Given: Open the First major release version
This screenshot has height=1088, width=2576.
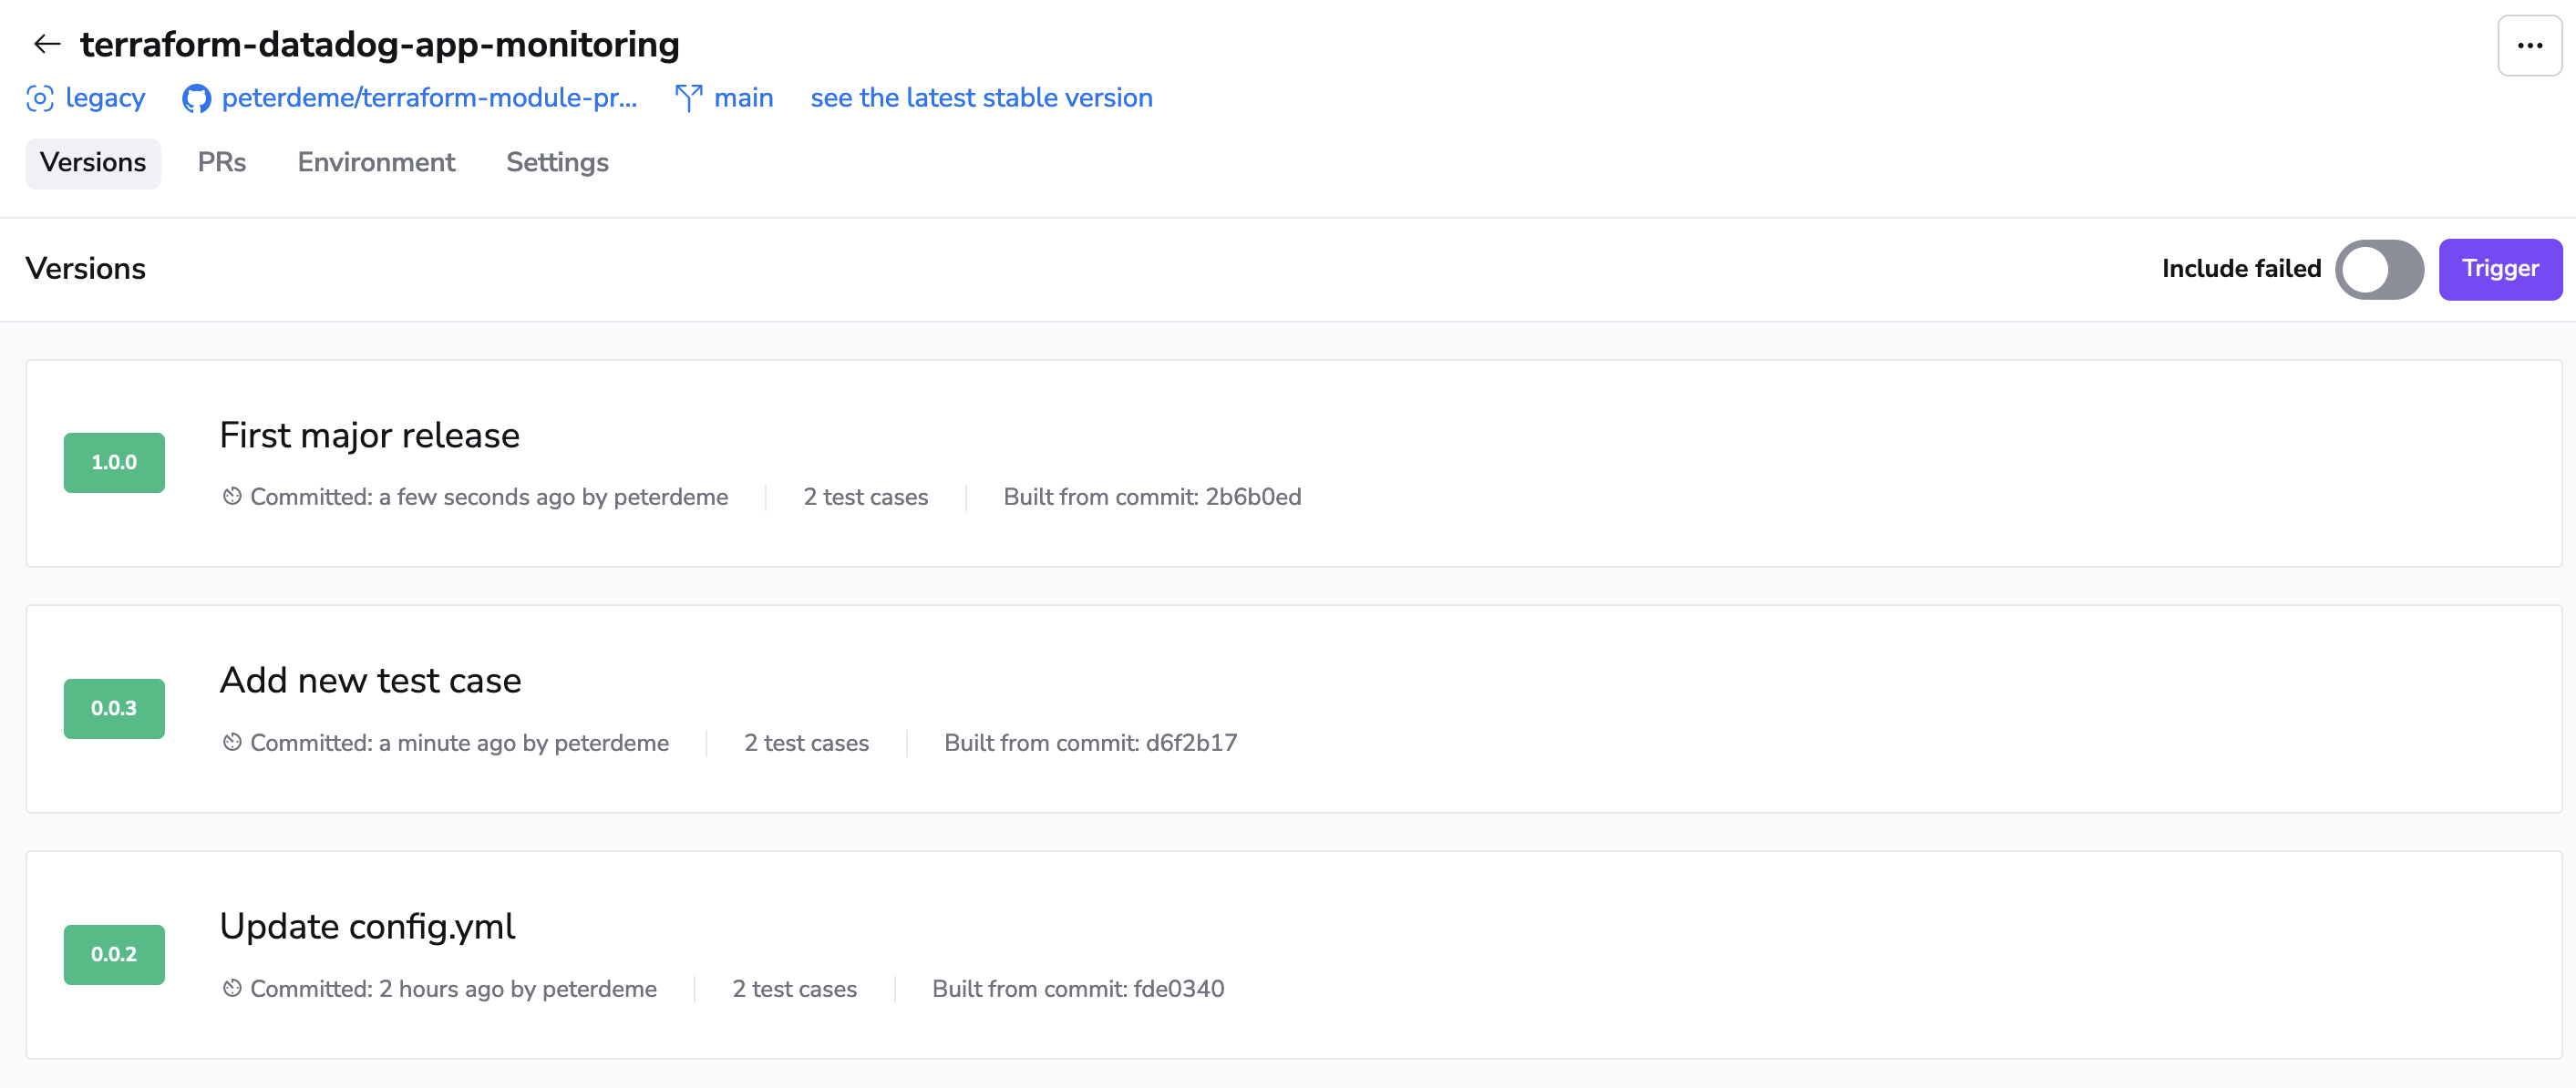Looking at the screenshot, I should (x=369, y=436).
